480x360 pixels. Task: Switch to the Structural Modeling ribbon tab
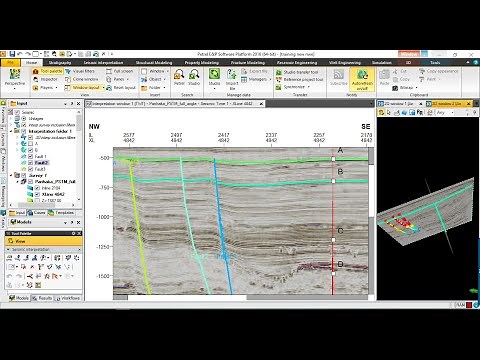click(154, 62)
